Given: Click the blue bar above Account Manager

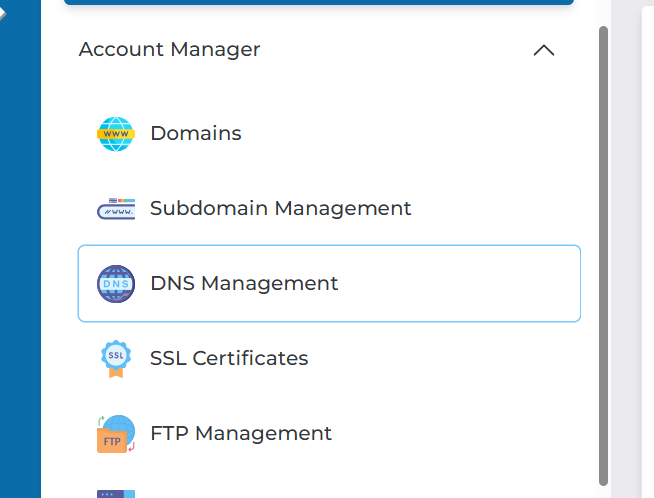Looking at the screenshot, I should 318,3.
